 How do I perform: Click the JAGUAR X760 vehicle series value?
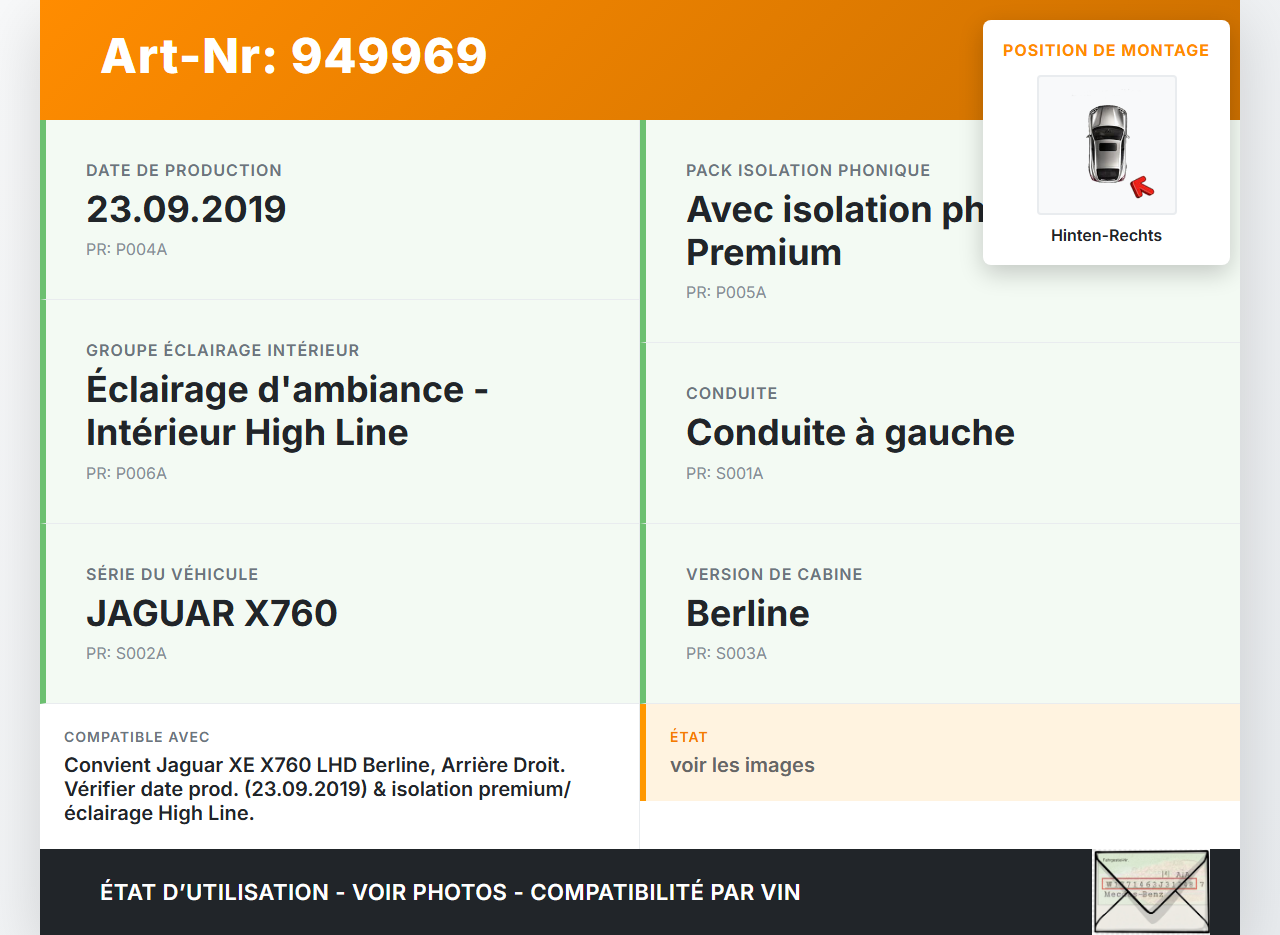point(212,613)
